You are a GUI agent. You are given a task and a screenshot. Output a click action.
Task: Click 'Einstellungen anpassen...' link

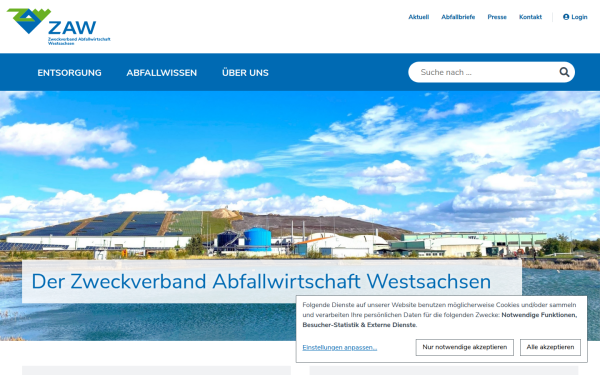tap(340, 347)
